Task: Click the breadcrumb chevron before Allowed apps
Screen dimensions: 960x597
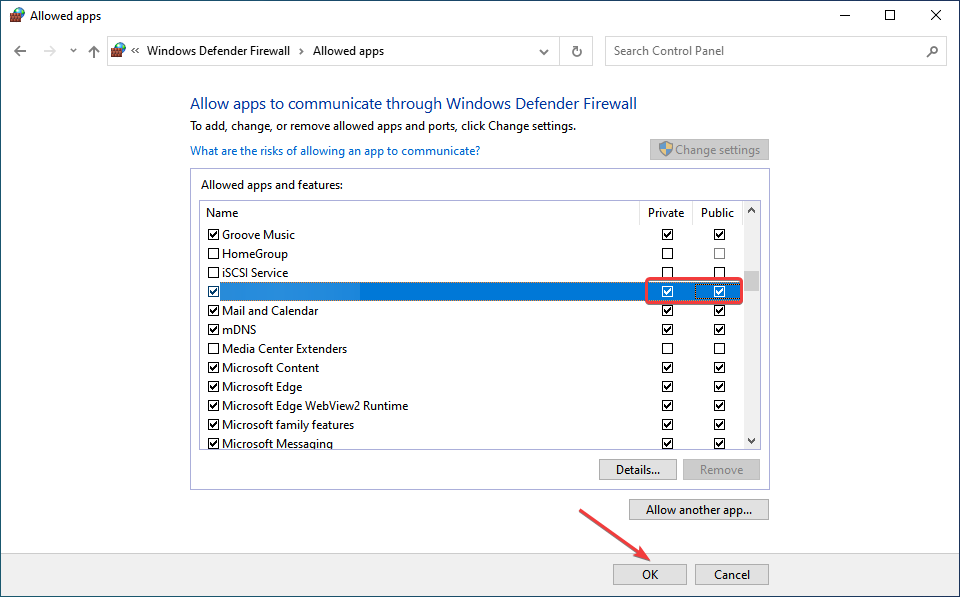Action: point(302,51)
